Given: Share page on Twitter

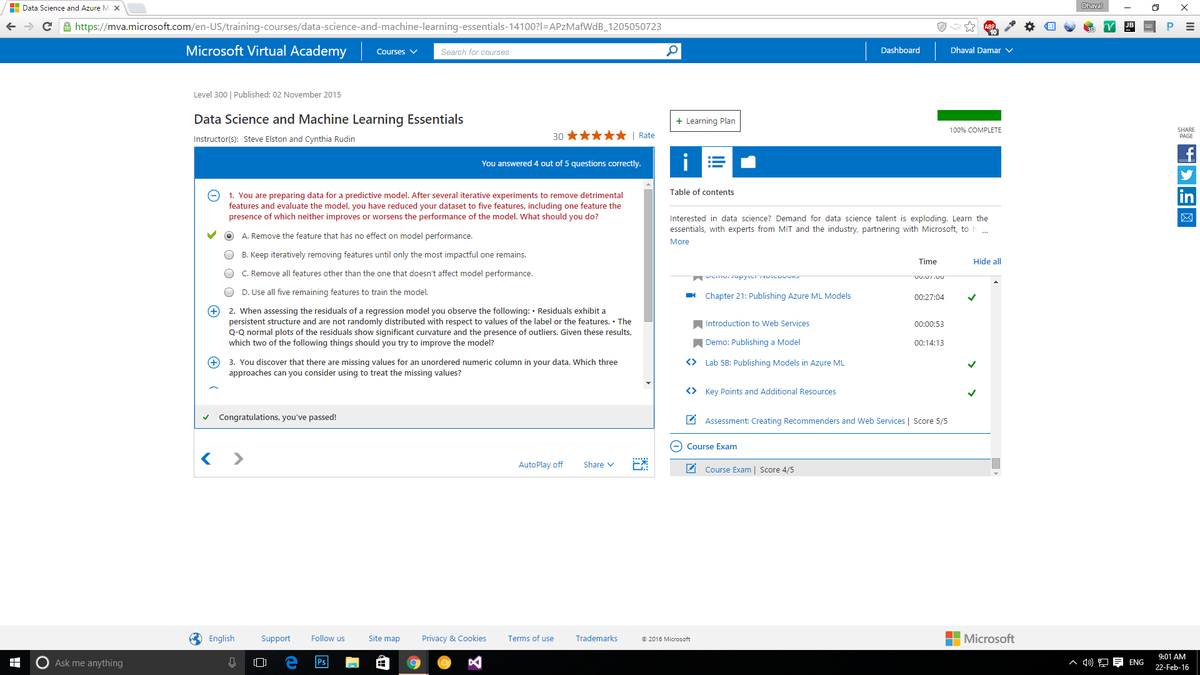Looking at the screenshot, I should (1187, 175).
